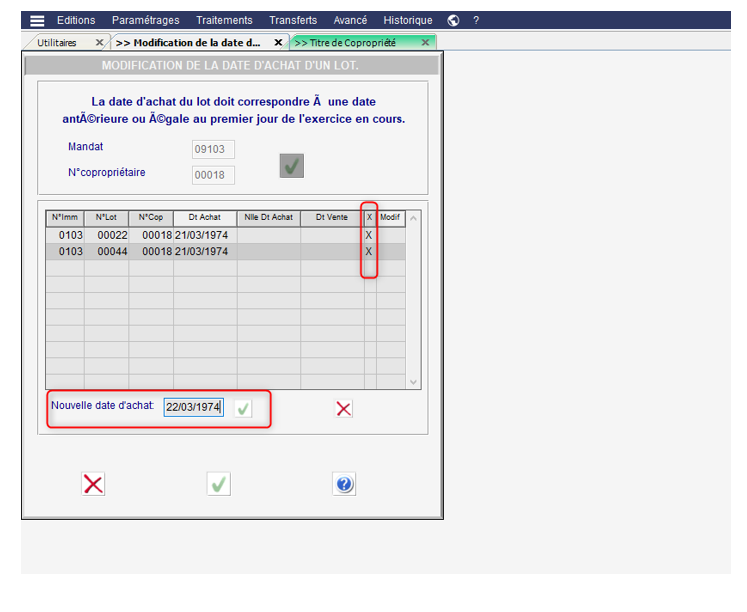747x612 pixels.
Task: Open the Editions menu
Action: coord(76,20)
